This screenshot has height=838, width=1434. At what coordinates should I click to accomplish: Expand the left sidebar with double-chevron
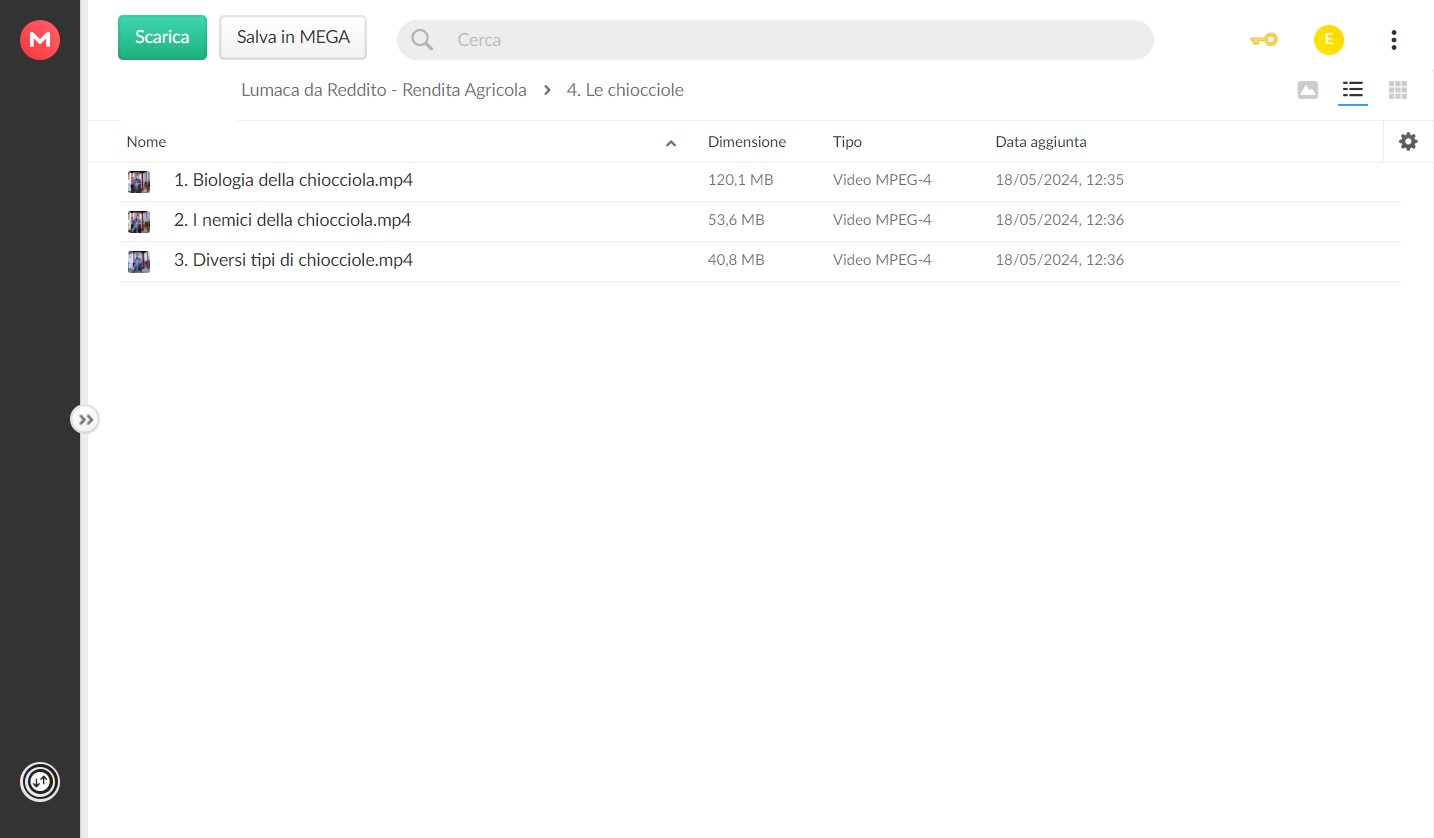(86, 419)
